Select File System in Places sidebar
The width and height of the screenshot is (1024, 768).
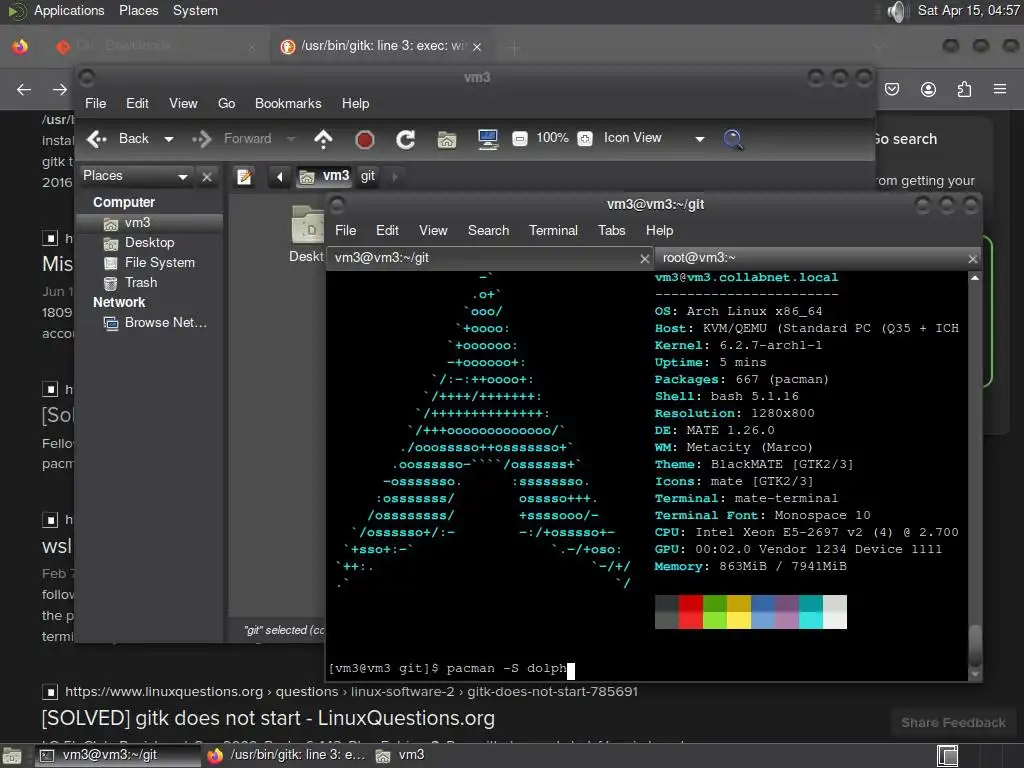pos(149,263)
